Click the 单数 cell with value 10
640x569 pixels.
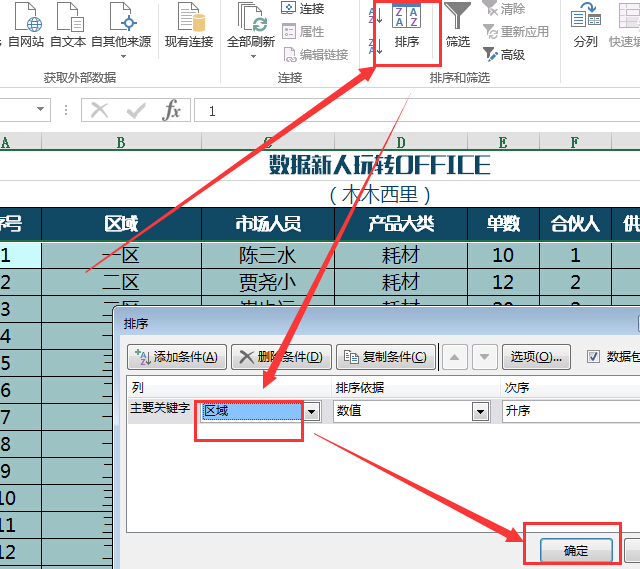coord(503,256)
